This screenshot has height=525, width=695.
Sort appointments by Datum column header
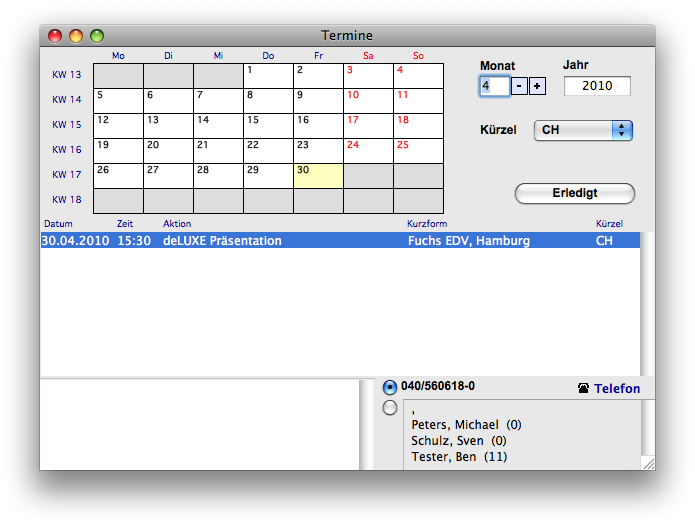pyautogui.click(x=58, y=224)
